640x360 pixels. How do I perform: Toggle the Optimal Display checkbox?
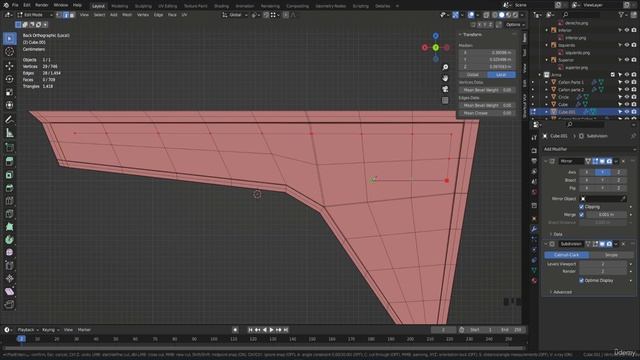582,280
